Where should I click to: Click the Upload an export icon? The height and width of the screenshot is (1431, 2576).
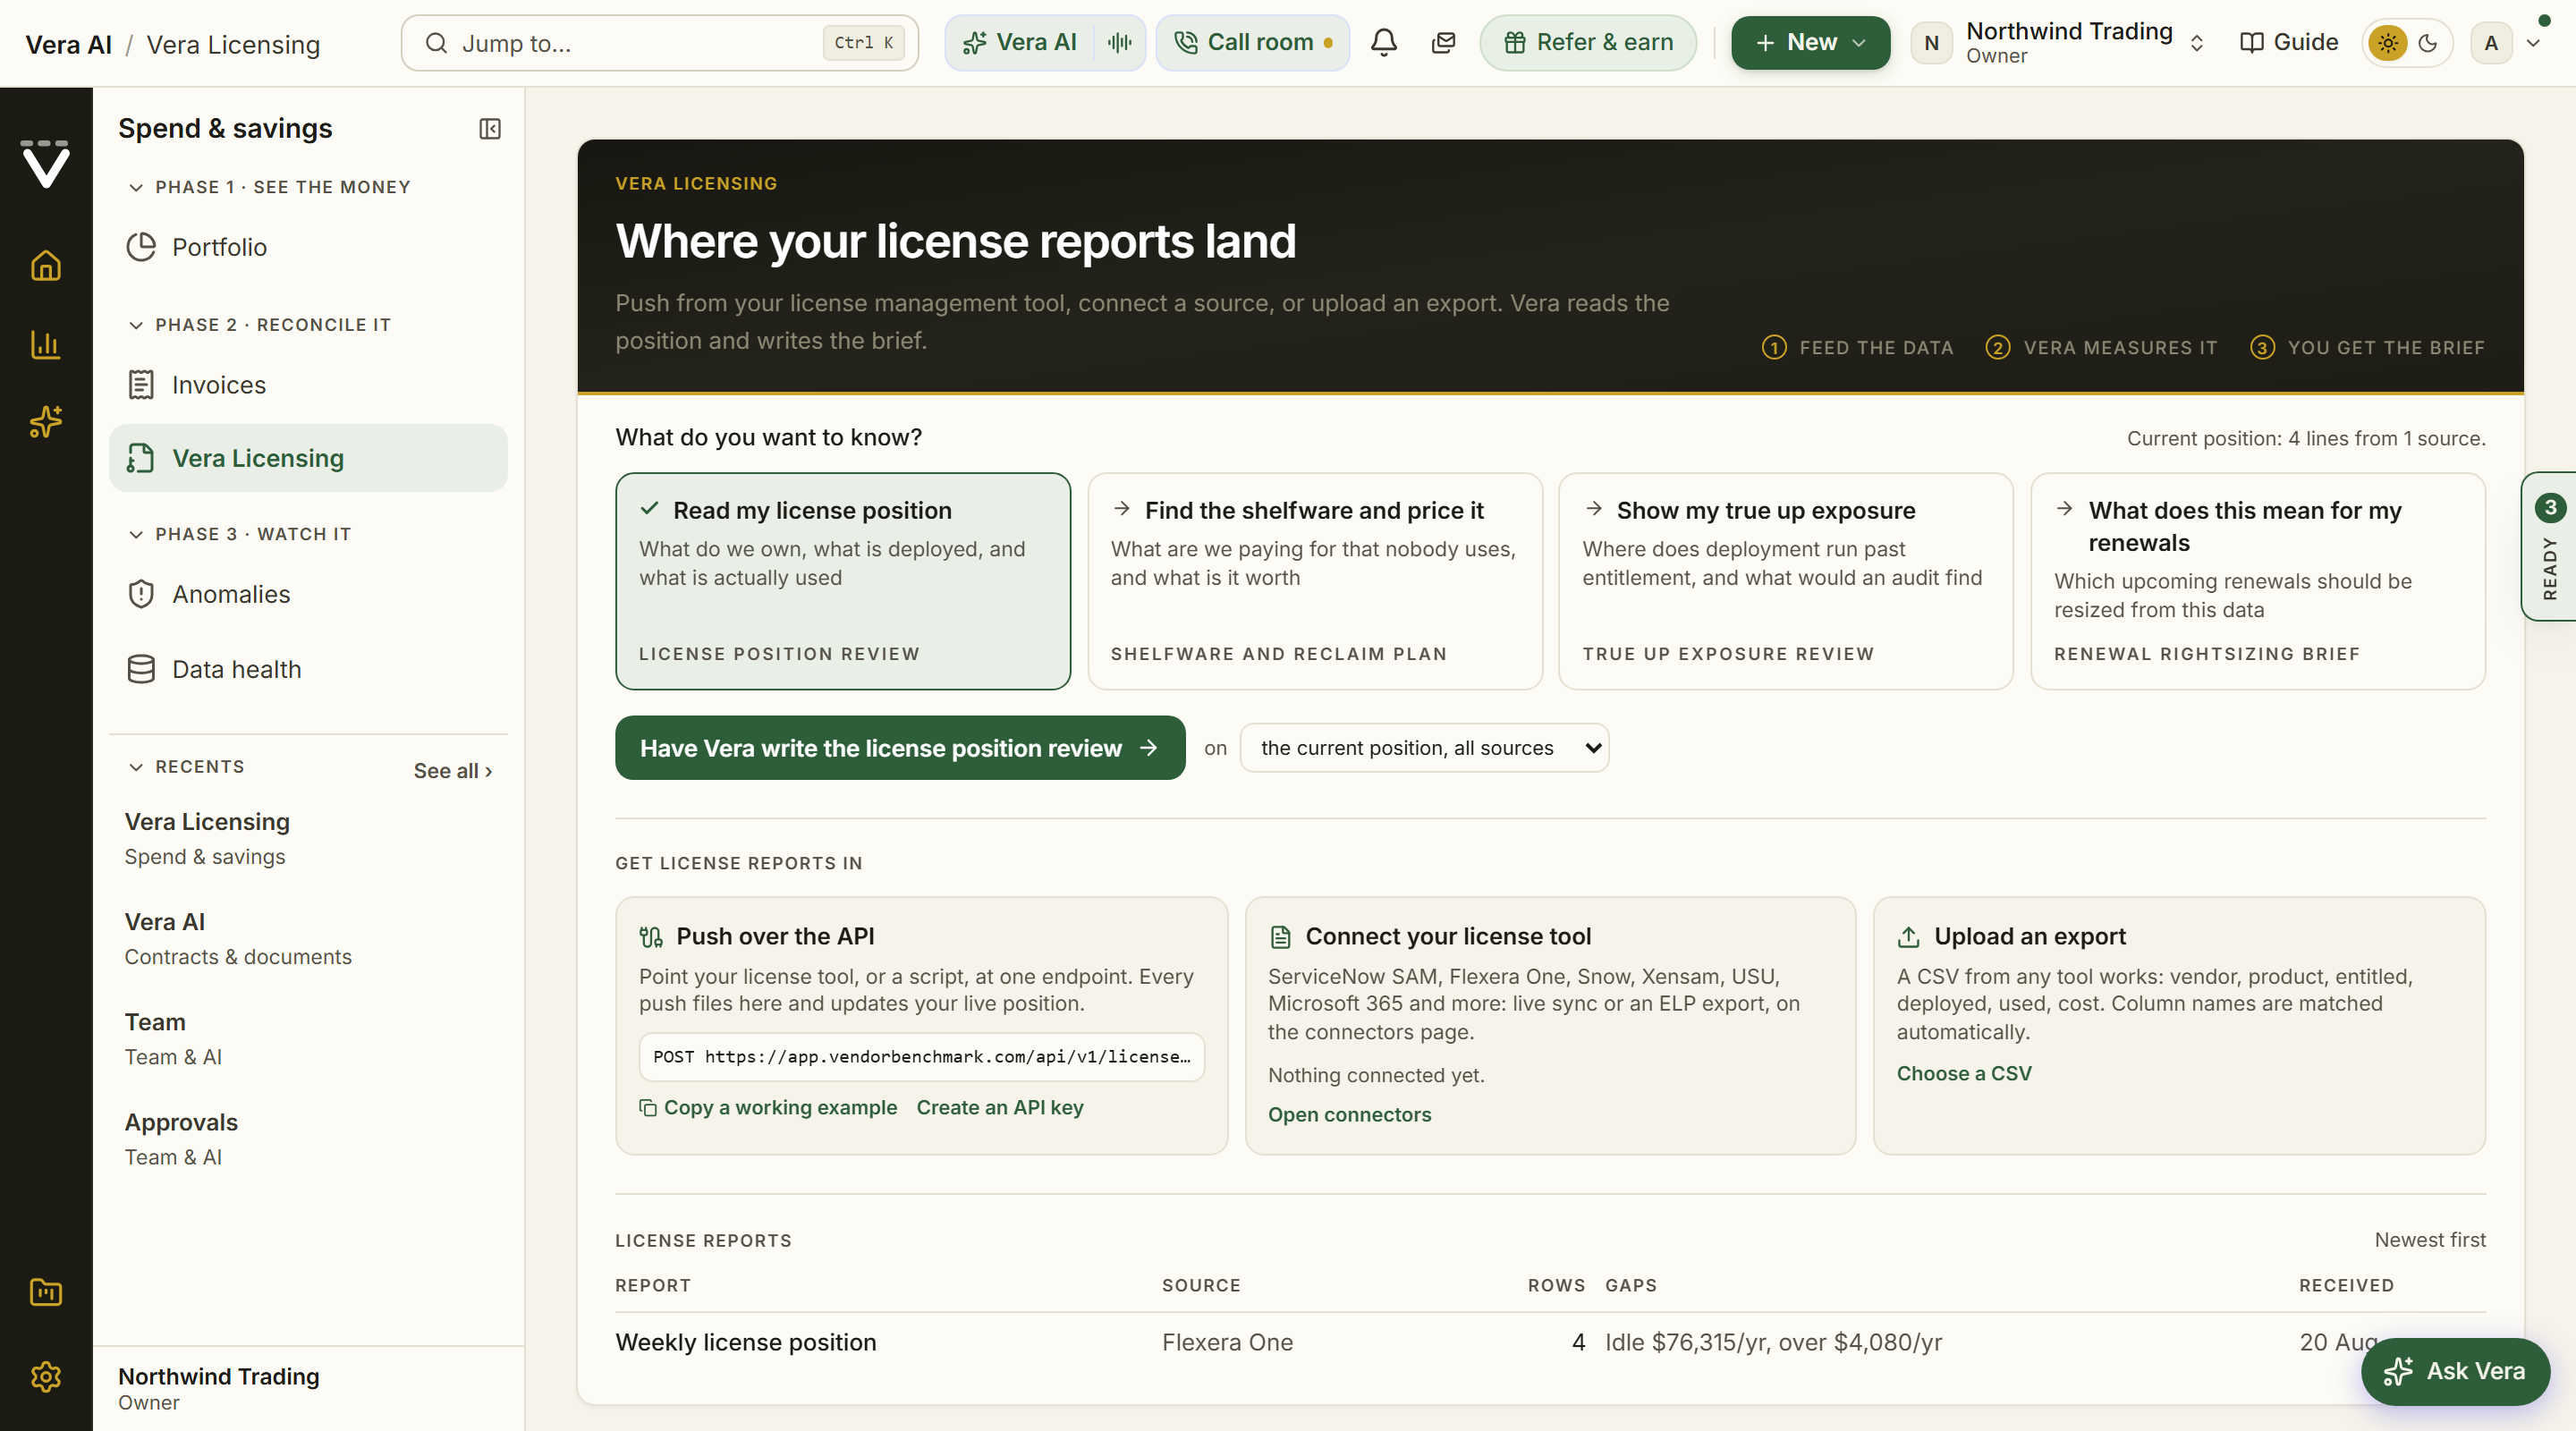point(1908,936)
